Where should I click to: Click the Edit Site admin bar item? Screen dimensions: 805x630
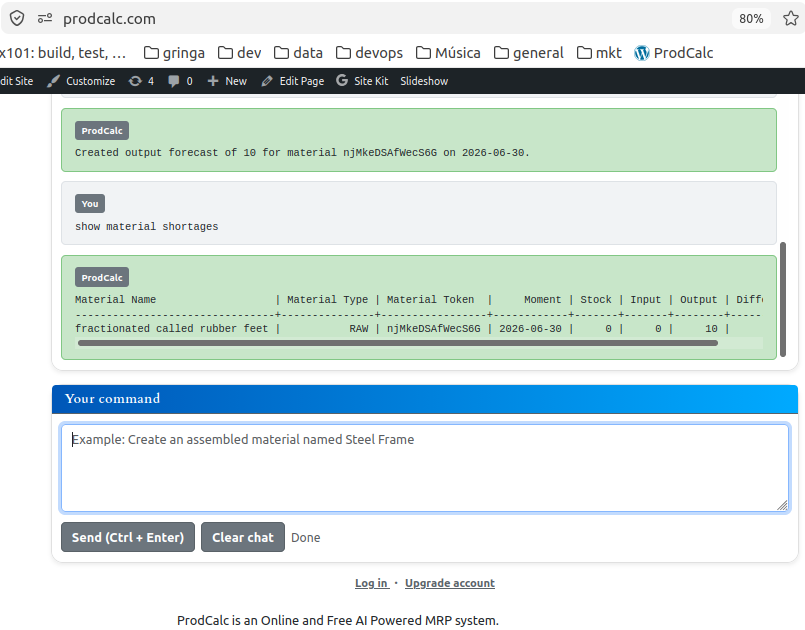coord(16,81)
